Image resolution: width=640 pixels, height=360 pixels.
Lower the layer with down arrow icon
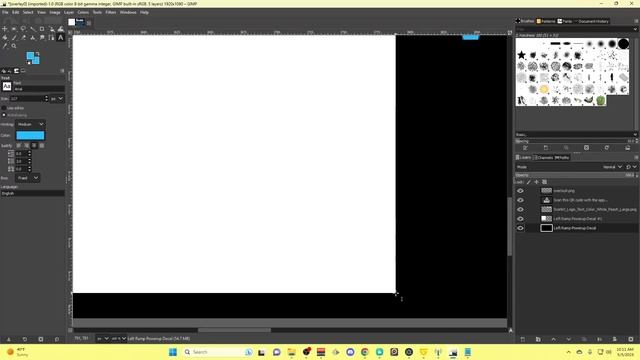pos(569,339)
